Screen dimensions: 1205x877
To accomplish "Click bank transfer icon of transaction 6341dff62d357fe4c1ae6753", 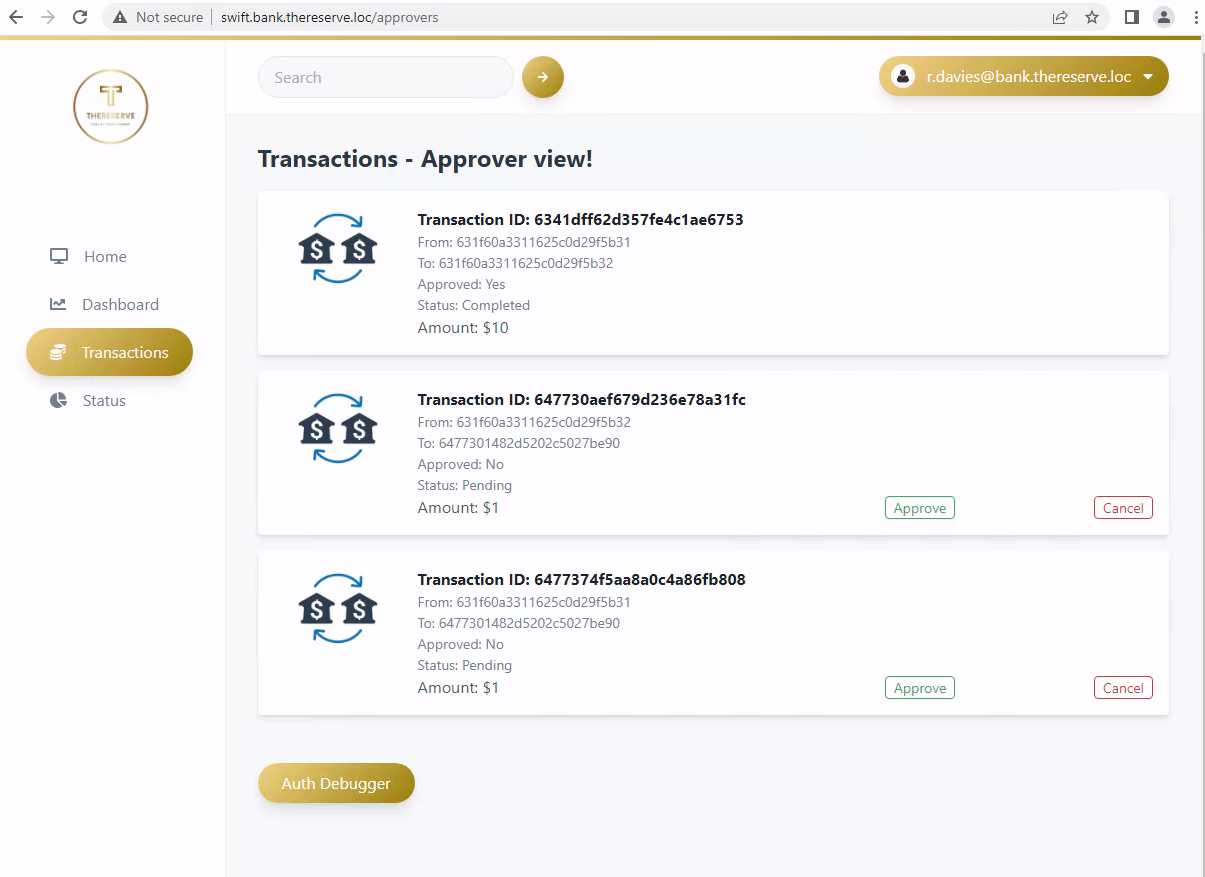I will click(338, 248).
